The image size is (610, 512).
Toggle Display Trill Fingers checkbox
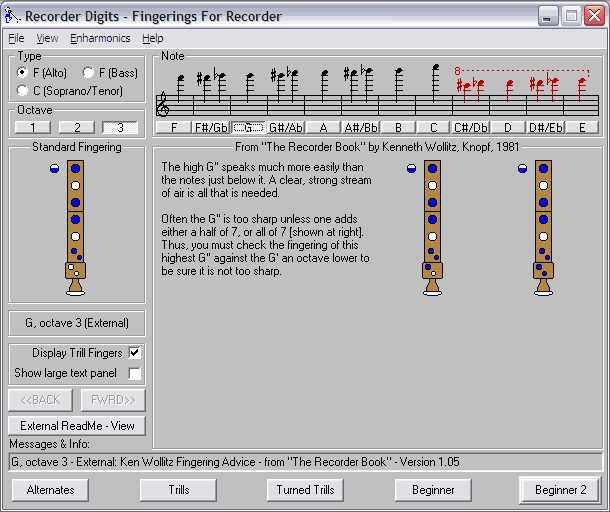[x=135, y=353]
